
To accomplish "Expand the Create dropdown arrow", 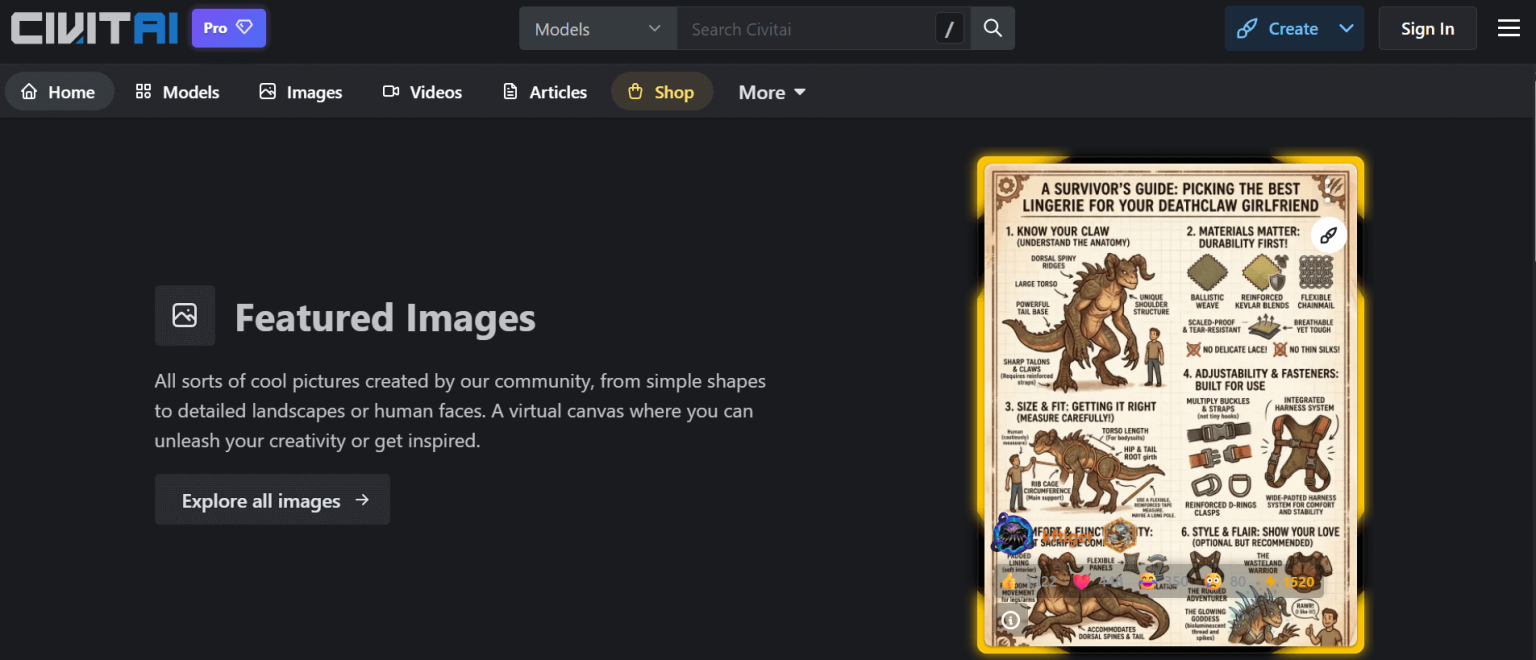I will tap(1346, 29).
